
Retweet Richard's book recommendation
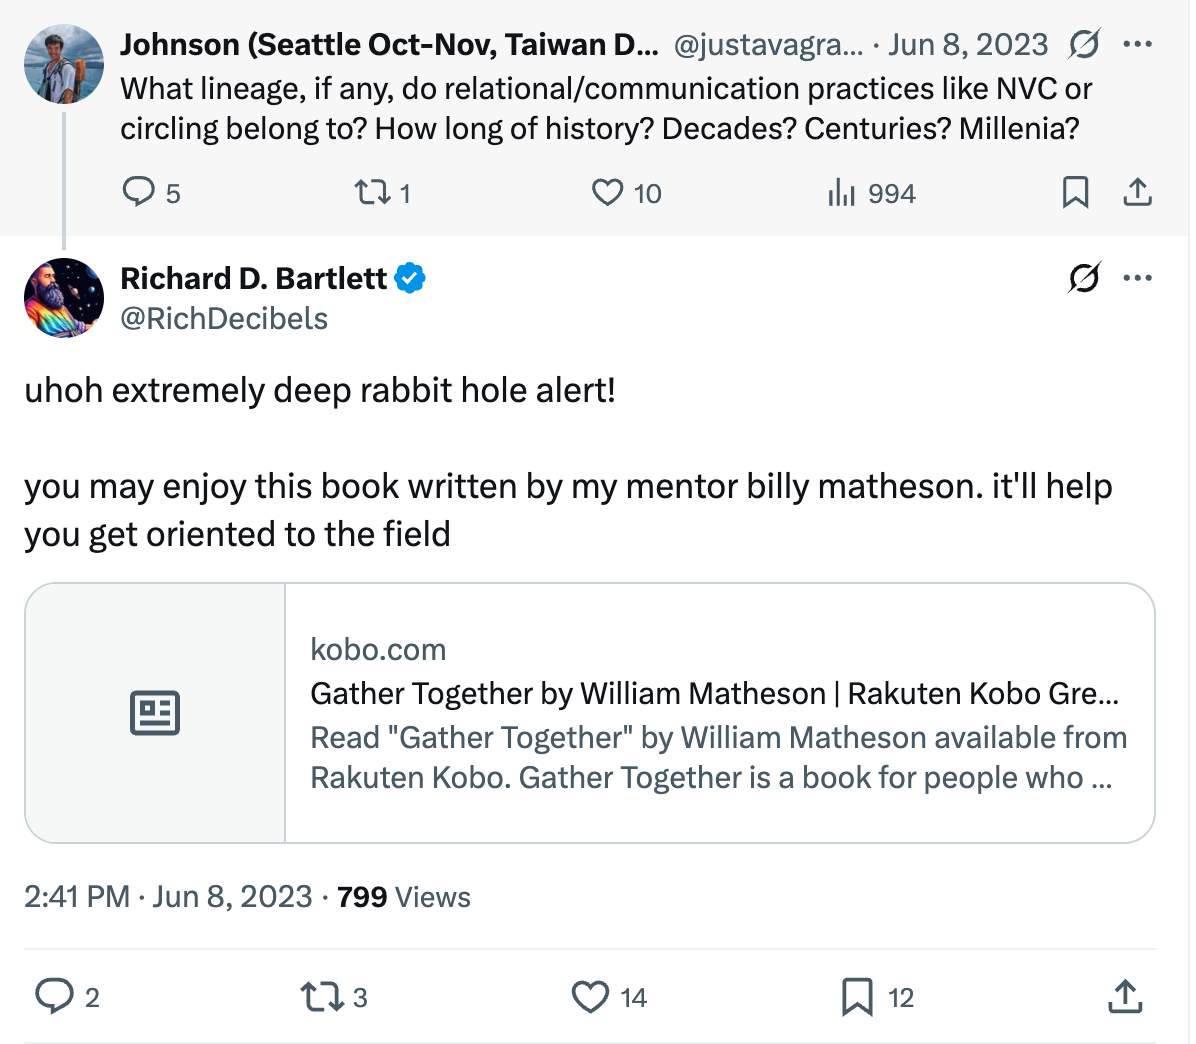pyautogui.click(x=321, y=996)
